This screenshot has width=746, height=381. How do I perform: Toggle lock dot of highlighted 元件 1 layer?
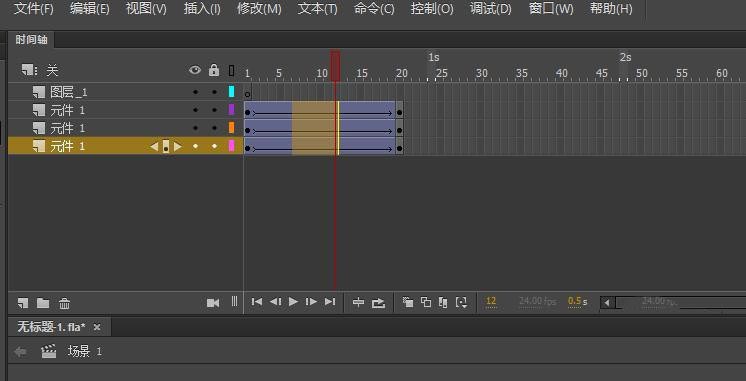(x=214, y=147)
